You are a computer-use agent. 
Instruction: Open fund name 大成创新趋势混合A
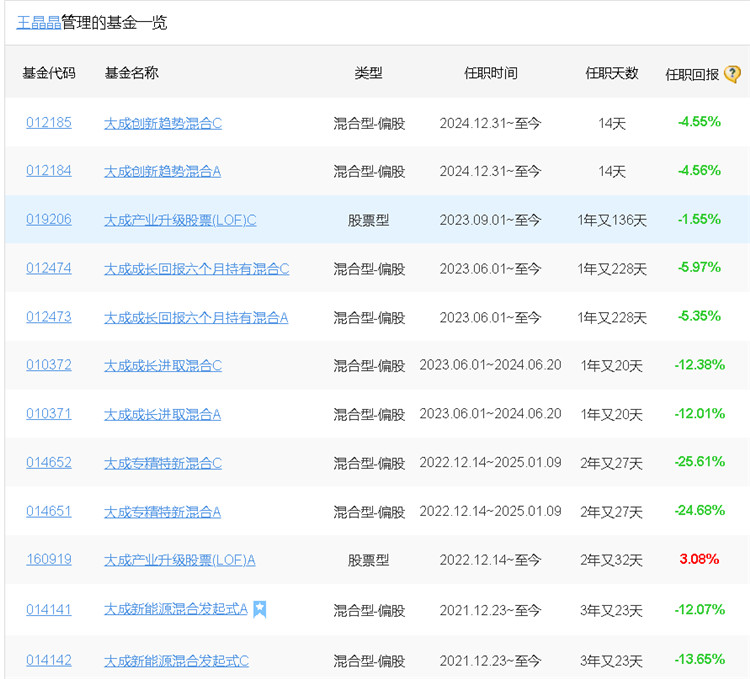(163, 171)
